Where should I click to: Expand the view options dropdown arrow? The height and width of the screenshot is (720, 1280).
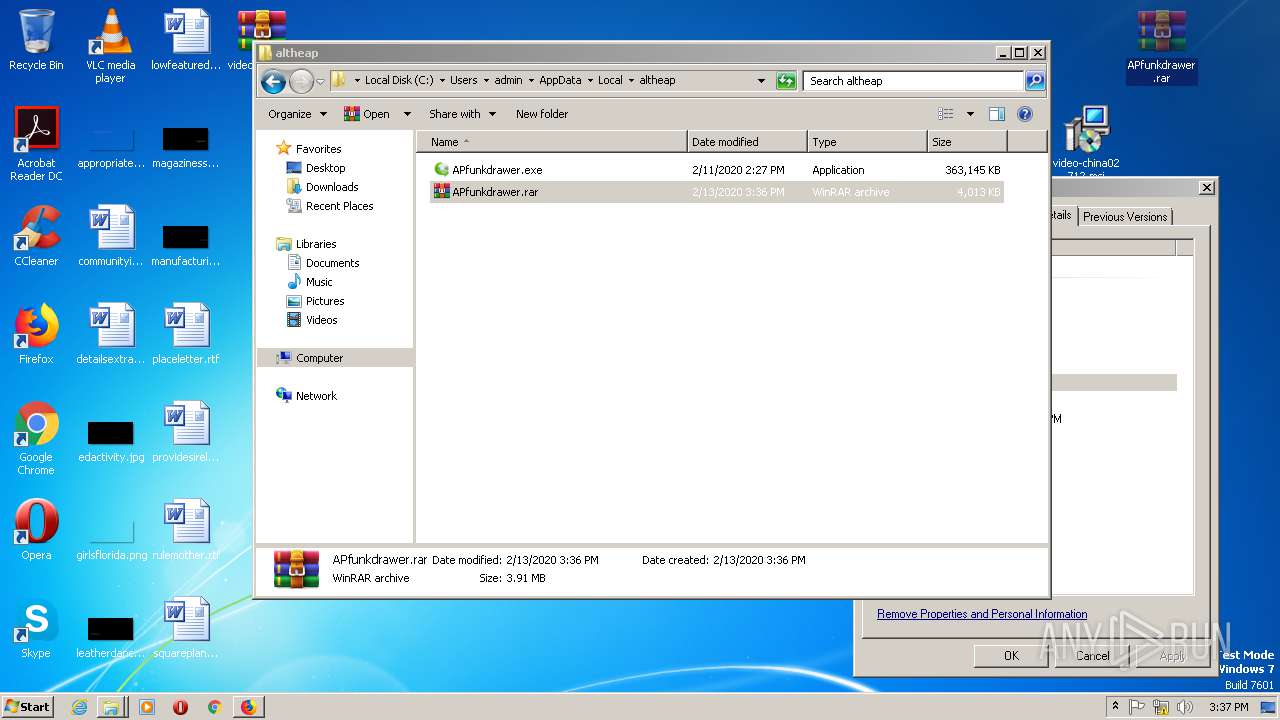pyautogui.click(x=970, y=114)
